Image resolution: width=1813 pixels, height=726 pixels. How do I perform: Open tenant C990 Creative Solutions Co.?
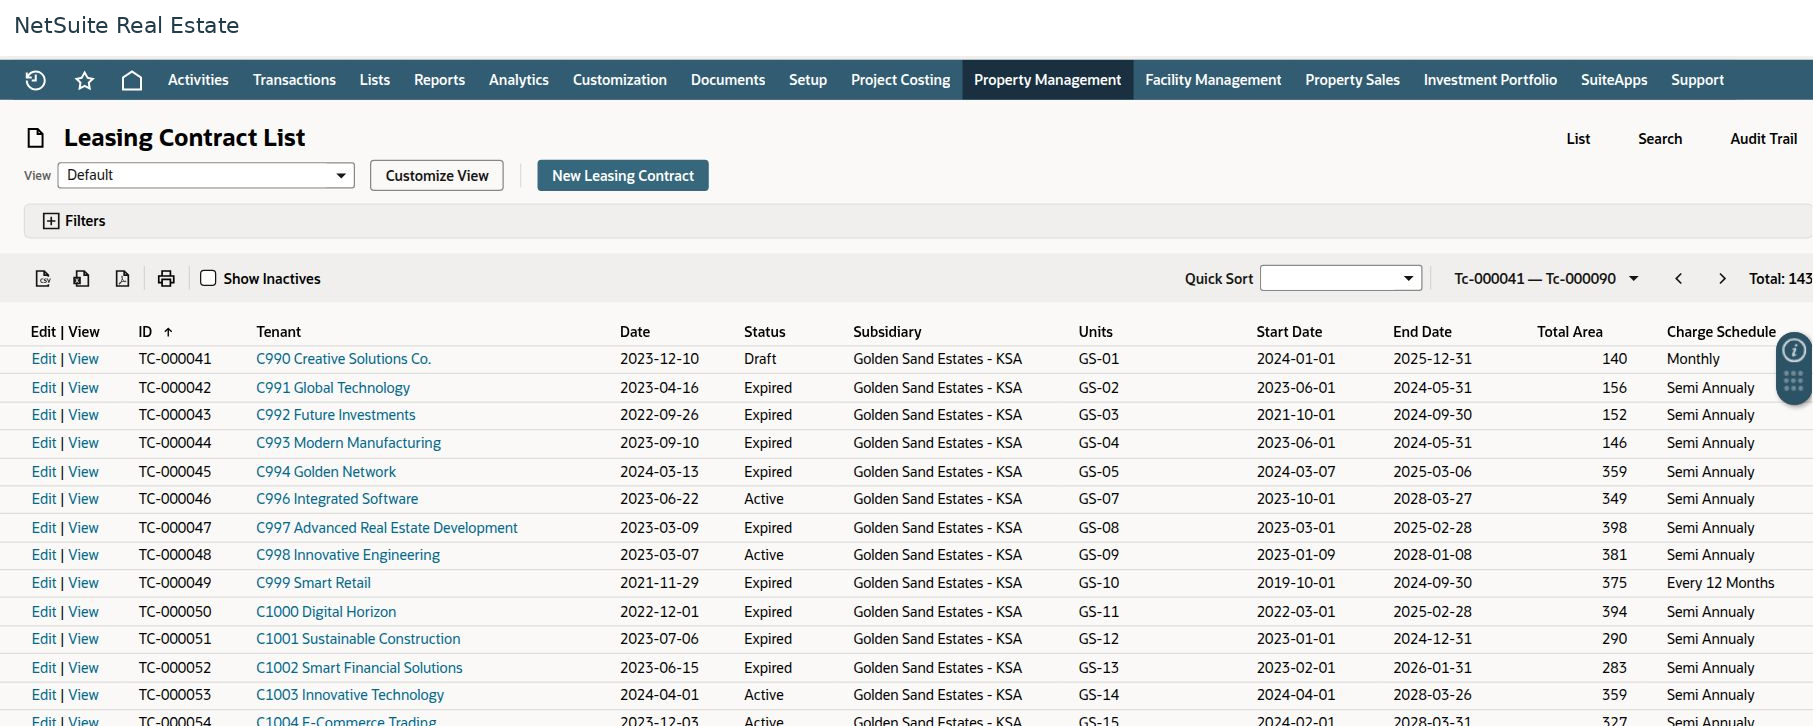point(343,359)
